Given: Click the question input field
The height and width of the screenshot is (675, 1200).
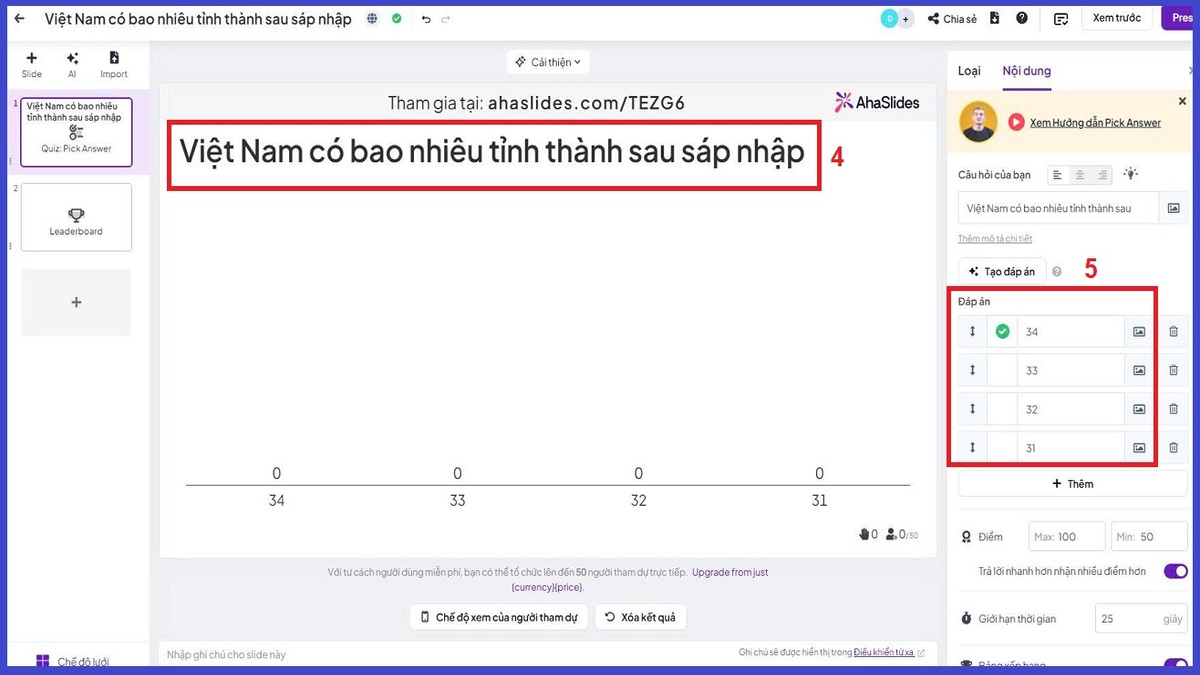Looking at the screenshot, I should tap(1058, 208).
